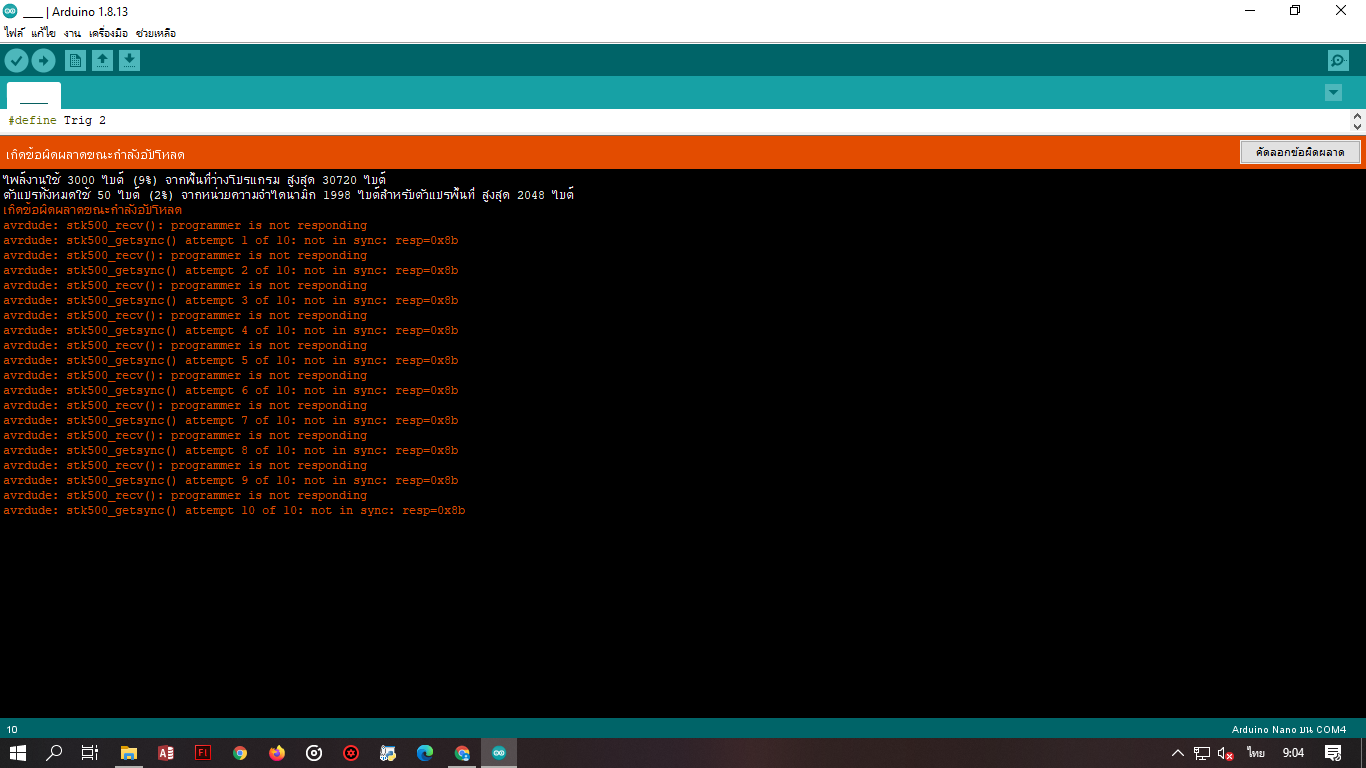Open the white circular ring taskbar app
Screen dimensions: 1366x768
coord(314,753)
